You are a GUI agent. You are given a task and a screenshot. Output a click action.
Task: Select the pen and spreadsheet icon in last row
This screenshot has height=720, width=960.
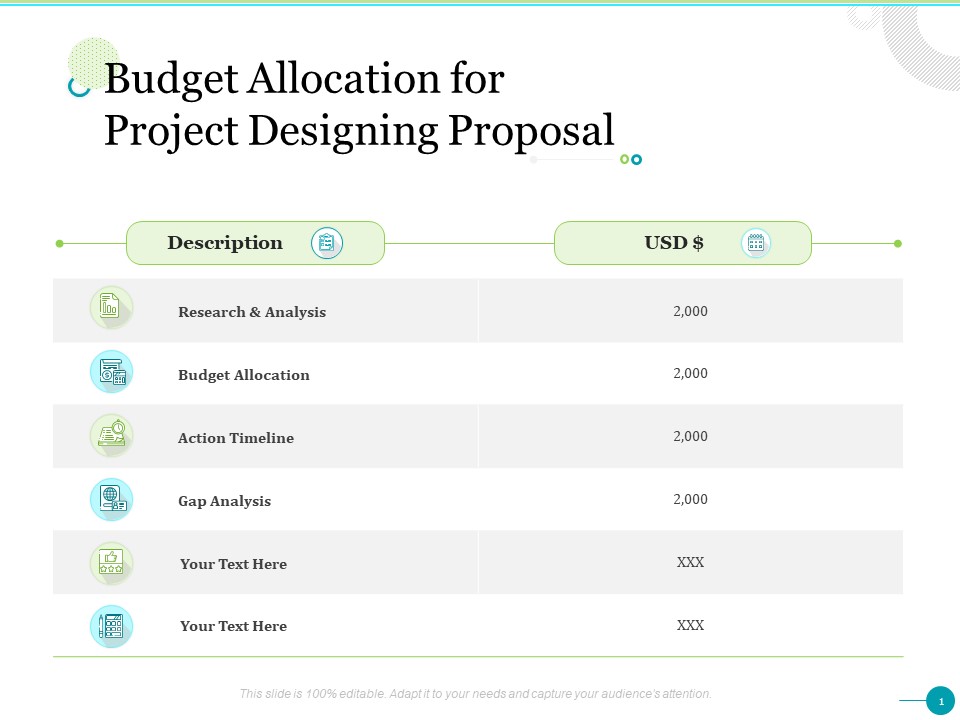pos(111,626)
